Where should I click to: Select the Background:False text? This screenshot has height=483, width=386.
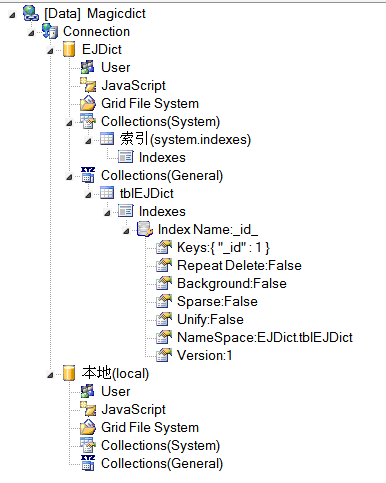coord(232,284)
